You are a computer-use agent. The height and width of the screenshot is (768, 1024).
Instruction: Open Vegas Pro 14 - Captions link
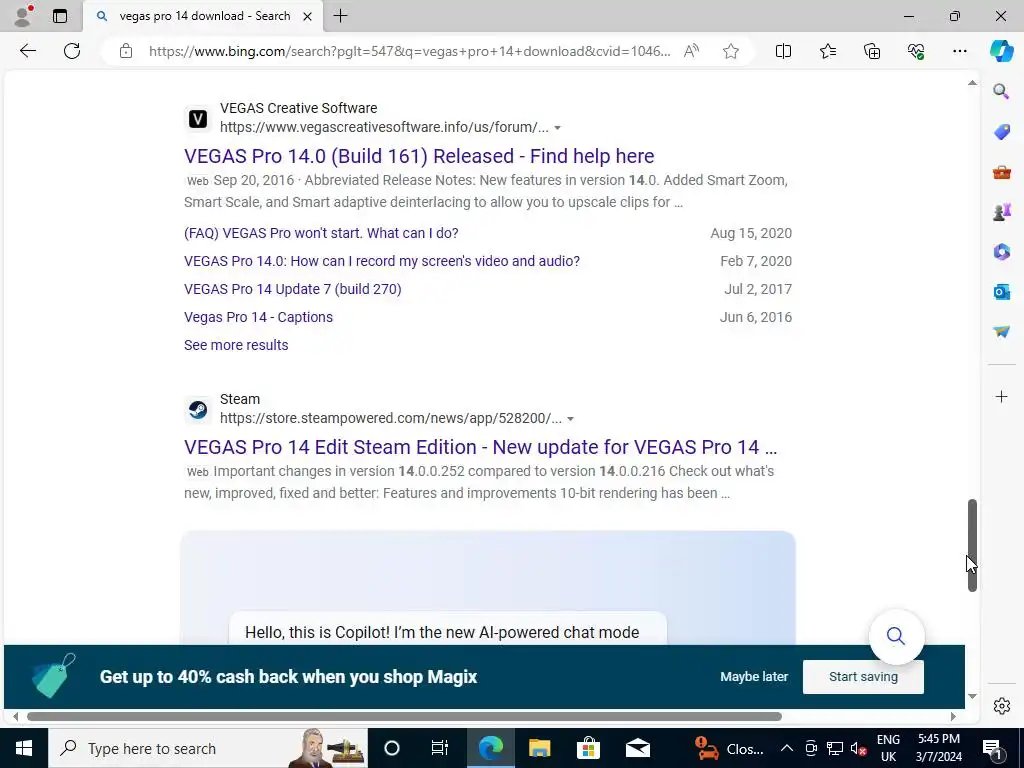coord(258,317)
